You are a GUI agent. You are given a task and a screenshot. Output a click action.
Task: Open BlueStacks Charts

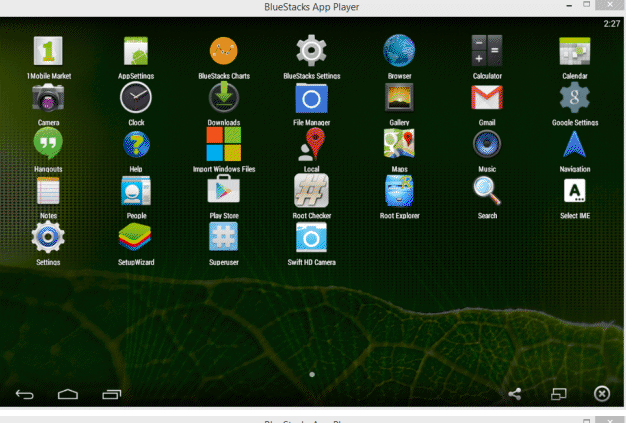click(224, 51)
